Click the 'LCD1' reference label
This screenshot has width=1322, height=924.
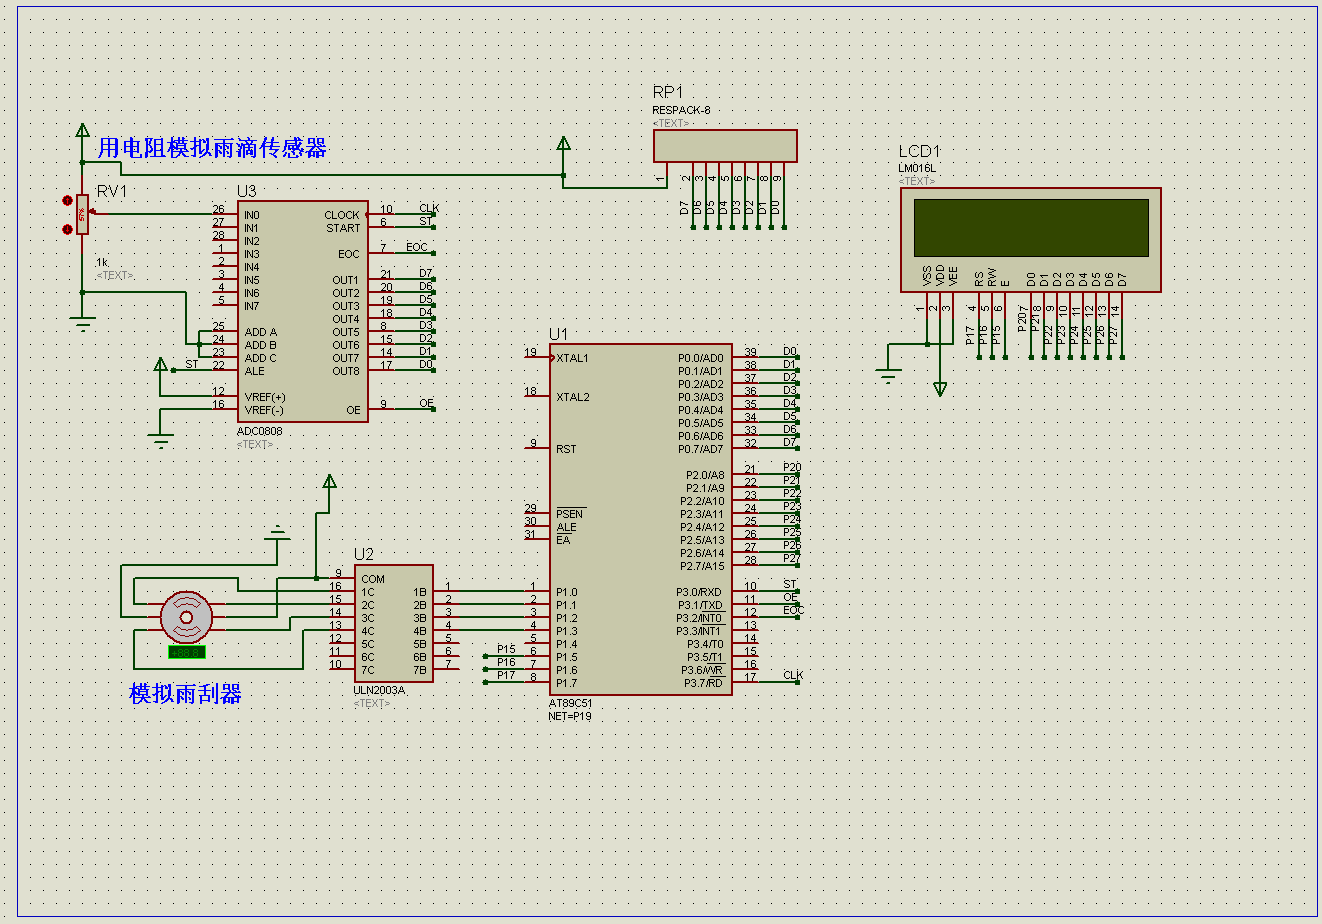click(x=920, y=152)
